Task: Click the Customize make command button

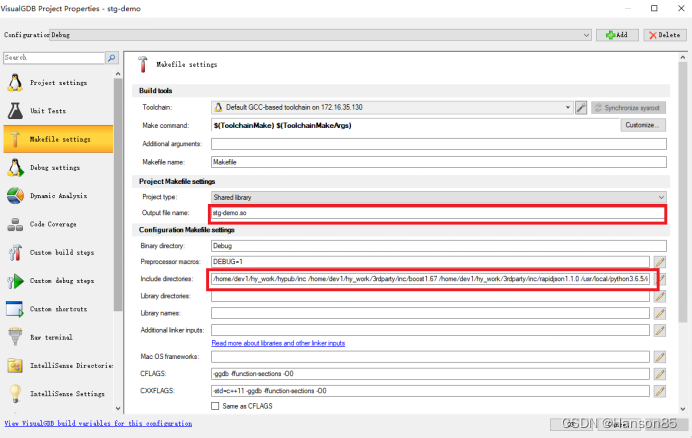Action: pos(643,125)
